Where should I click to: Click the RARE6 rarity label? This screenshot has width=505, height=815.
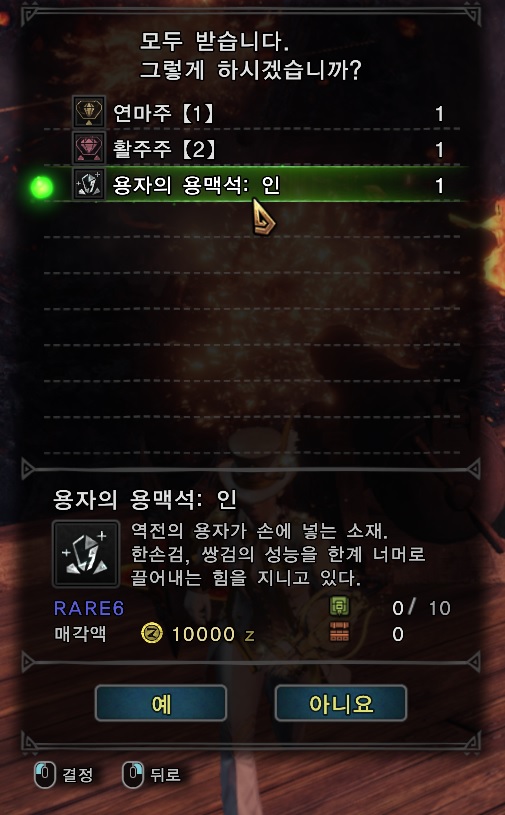pyautogui.click(x=89, y=608)
